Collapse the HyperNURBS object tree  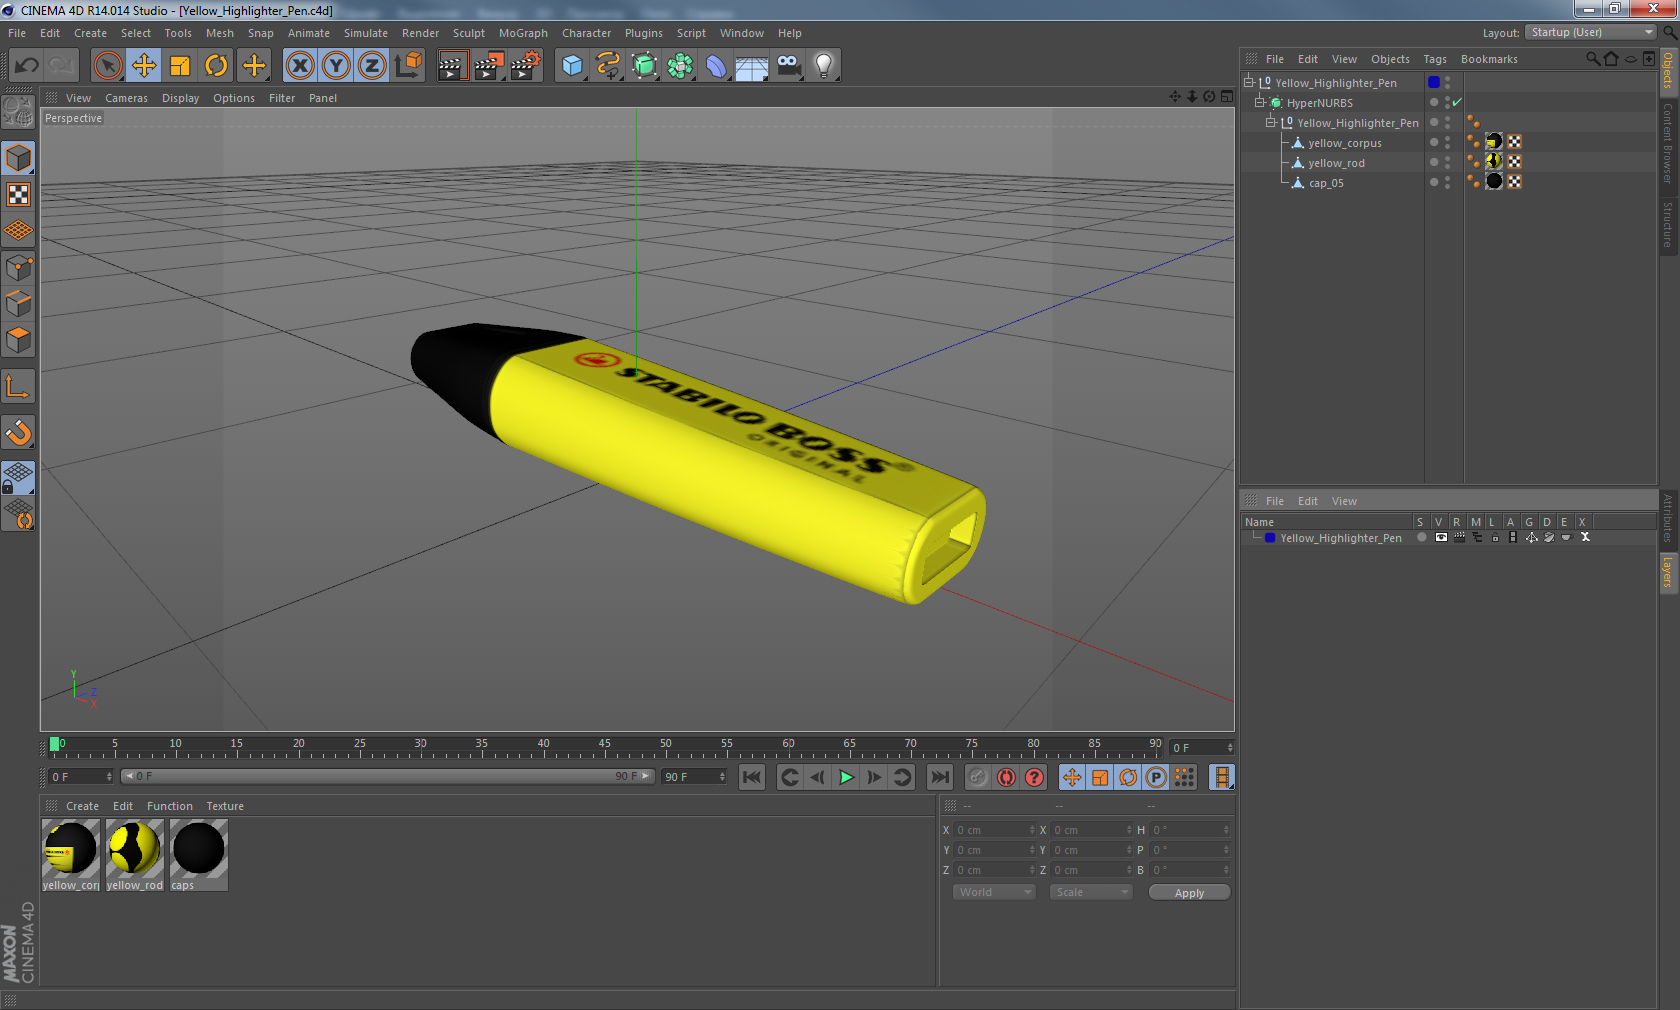tap(1260, 102)
